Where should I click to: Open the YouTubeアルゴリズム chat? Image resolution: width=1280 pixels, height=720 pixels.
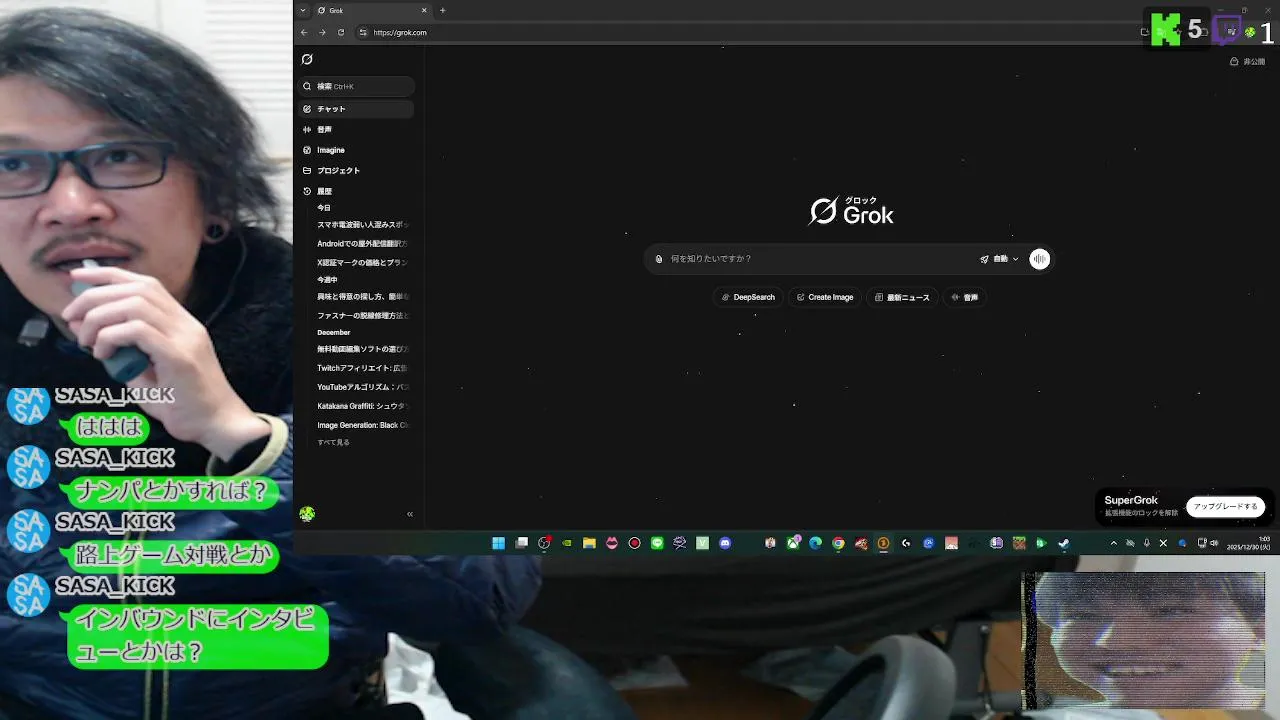pyautogui.click(x=362, y=387)
